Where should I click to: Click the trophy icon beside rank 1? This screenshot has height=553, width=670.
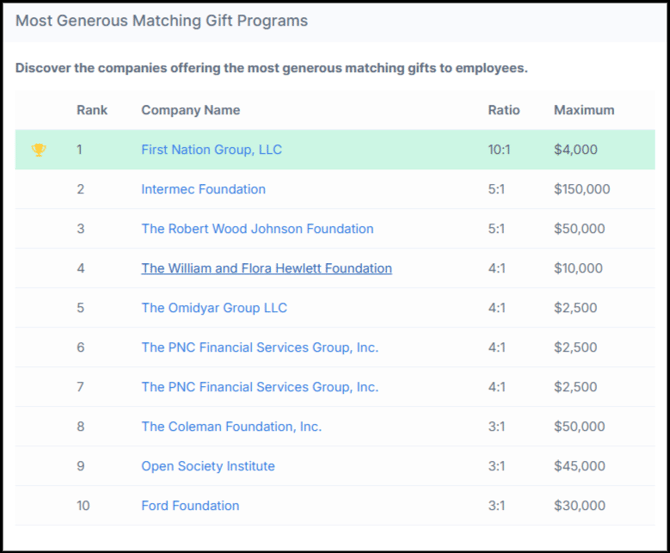coord(39,150)
